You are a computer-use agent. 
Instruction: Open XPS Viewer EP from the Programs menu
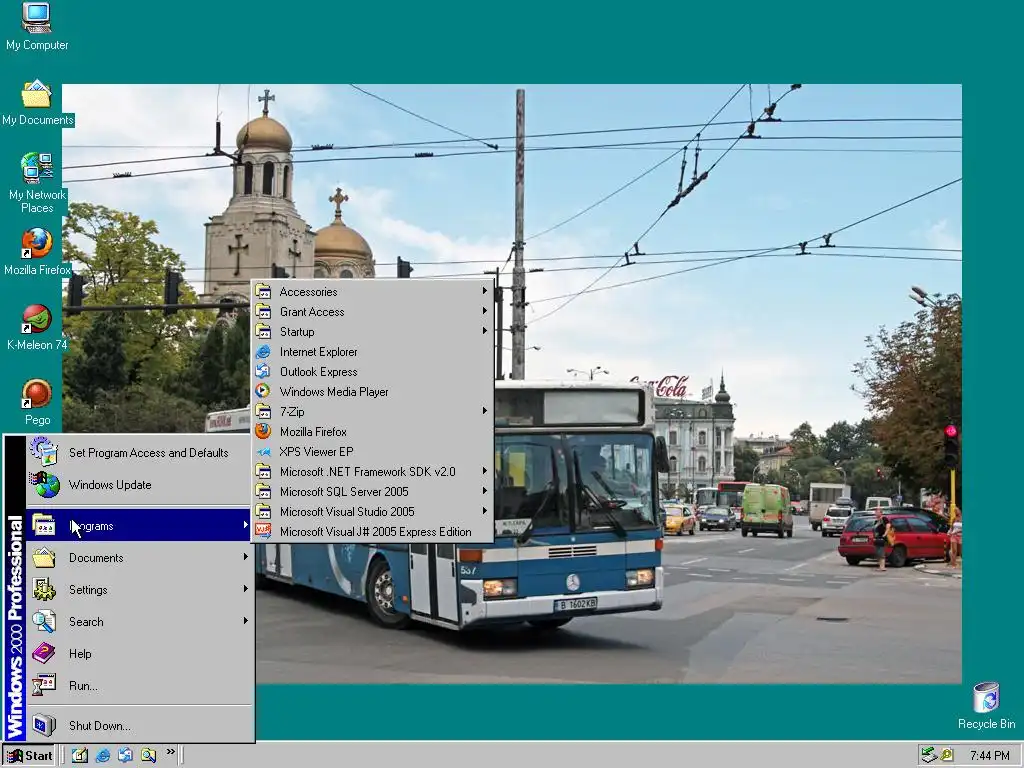point(372,451)
